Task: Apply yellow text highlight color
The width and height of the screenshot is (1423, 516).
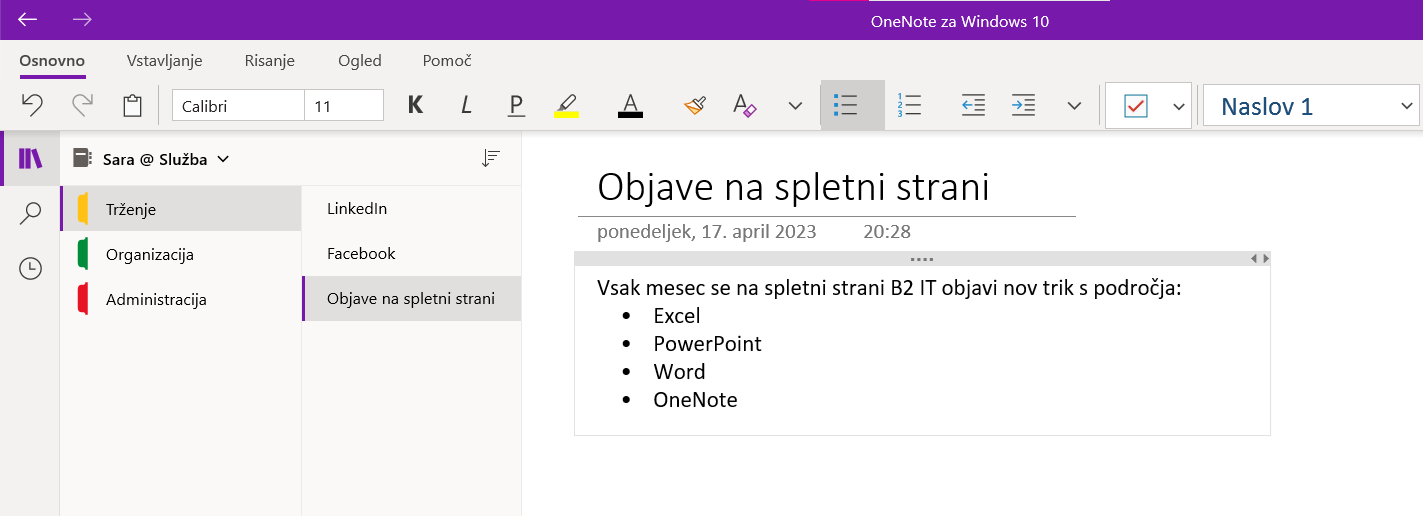Action: click(x=567, y=105)
